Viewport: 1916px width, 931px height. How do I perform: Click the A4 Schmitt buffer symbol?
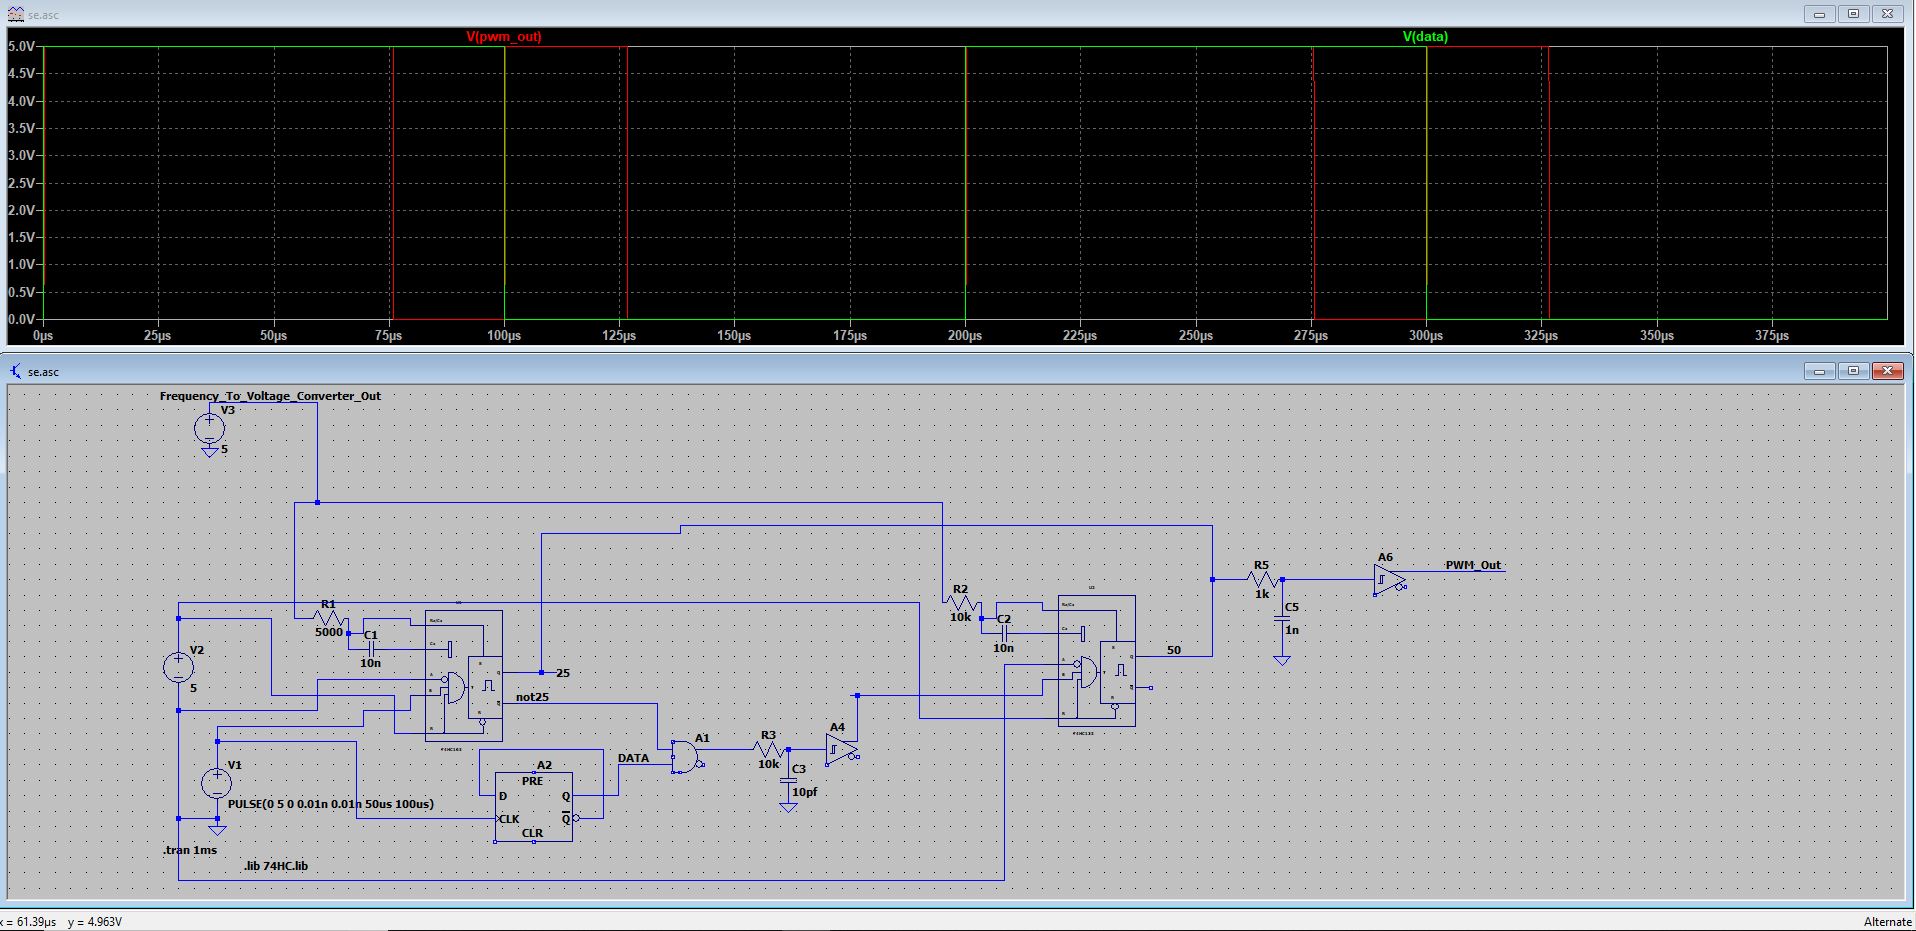pos(842,750)
